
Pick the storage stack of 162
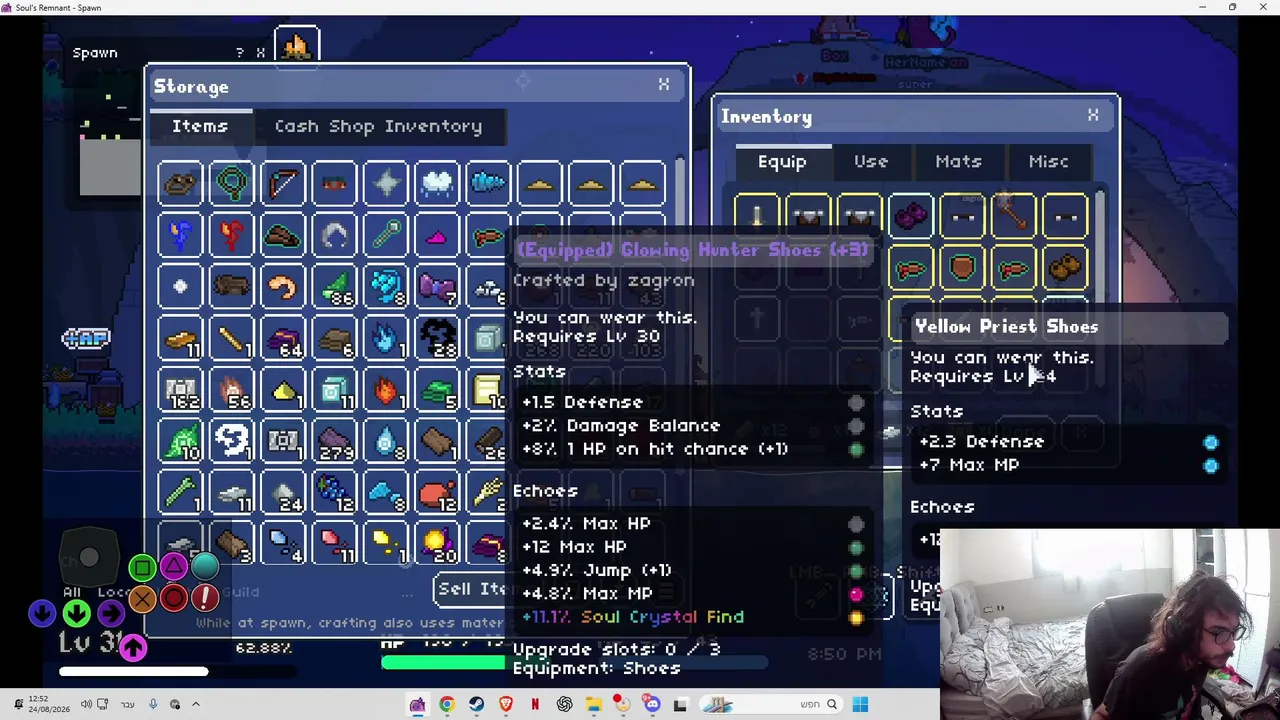point(181,391)
